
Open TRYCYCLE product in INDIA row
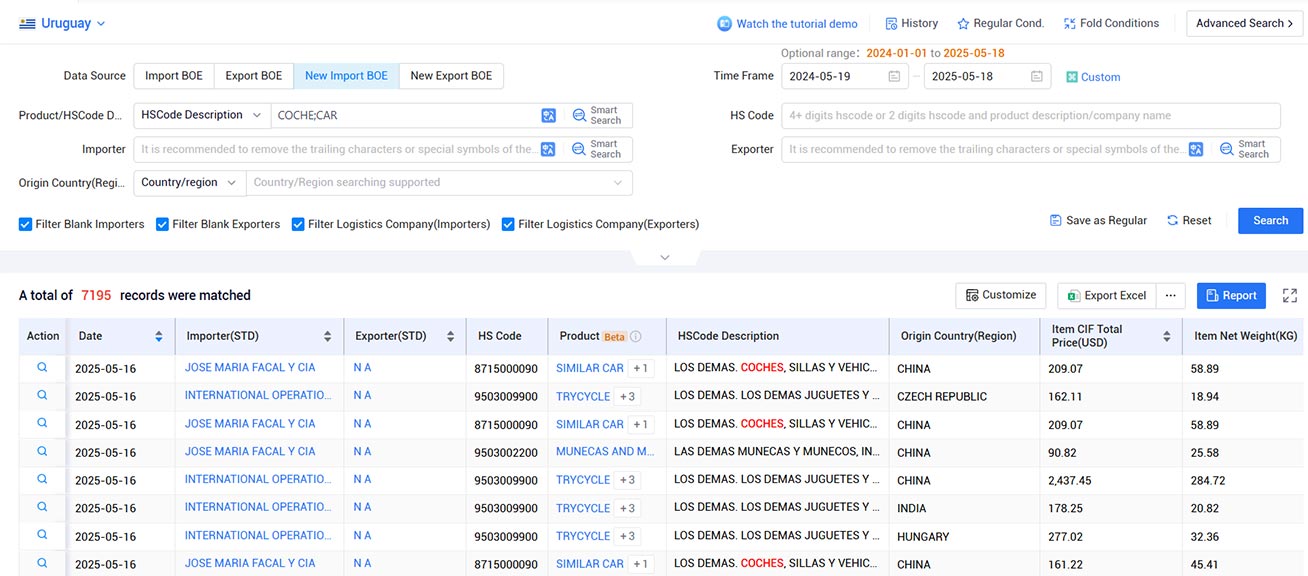[x=583, y=508]
